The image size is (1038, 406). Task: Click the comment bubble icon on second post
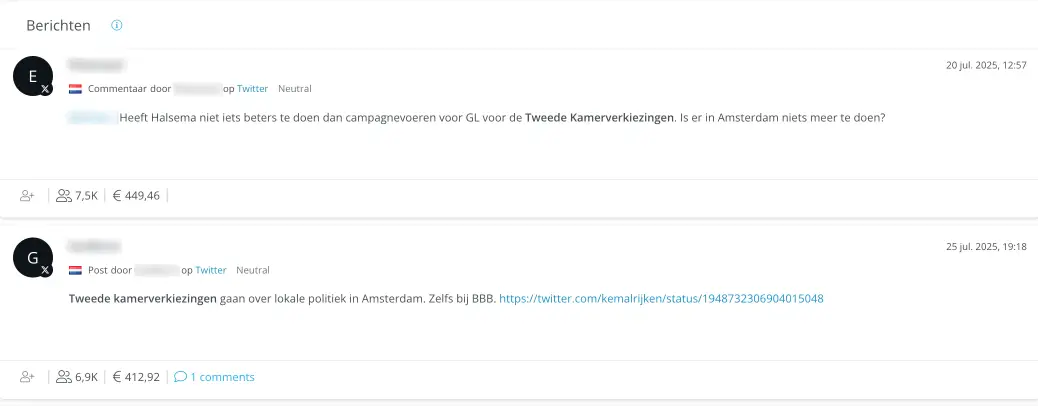(x=180, y=377)
